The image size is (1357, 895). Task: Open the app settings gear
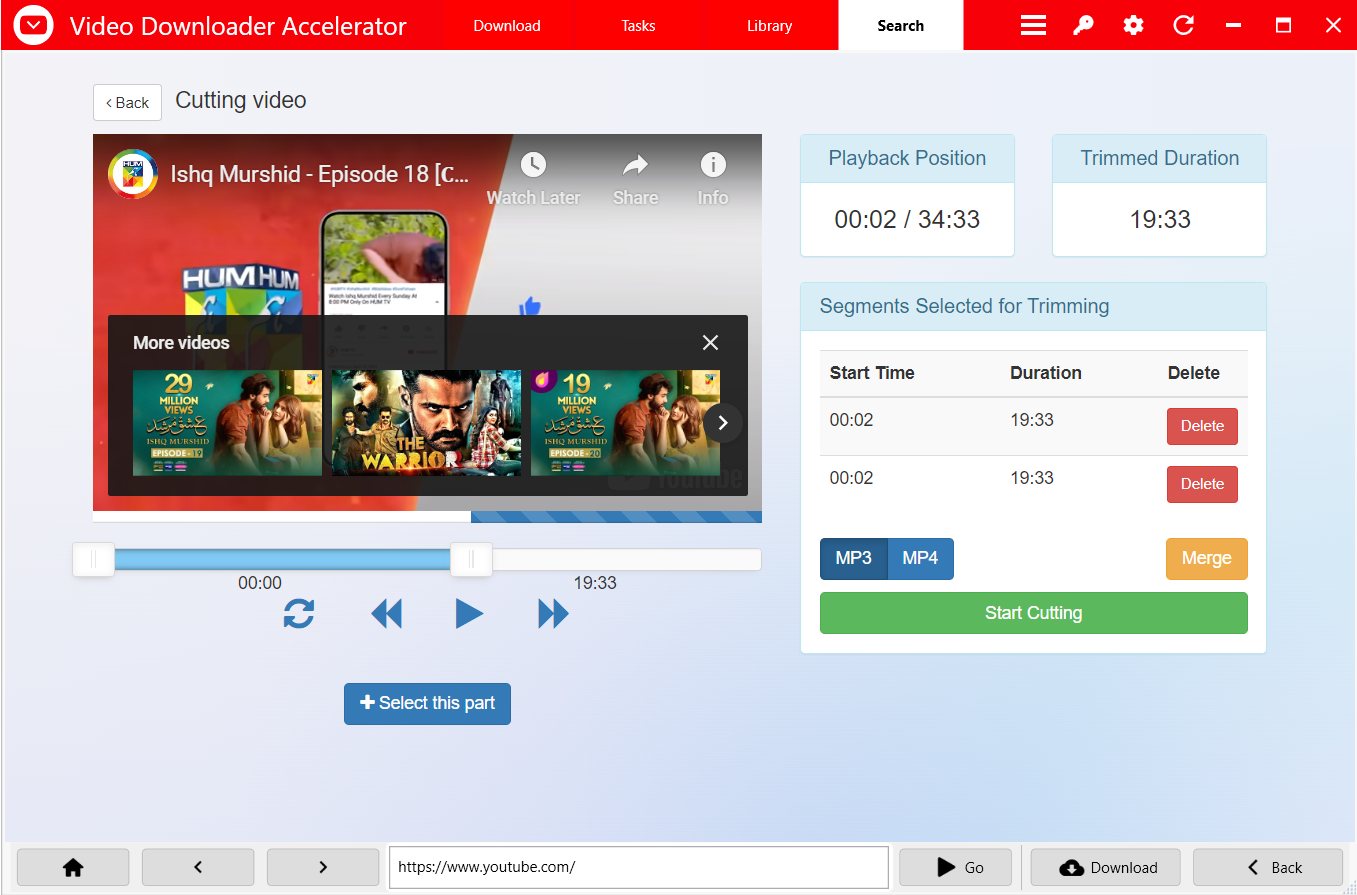click(1133, 25)
